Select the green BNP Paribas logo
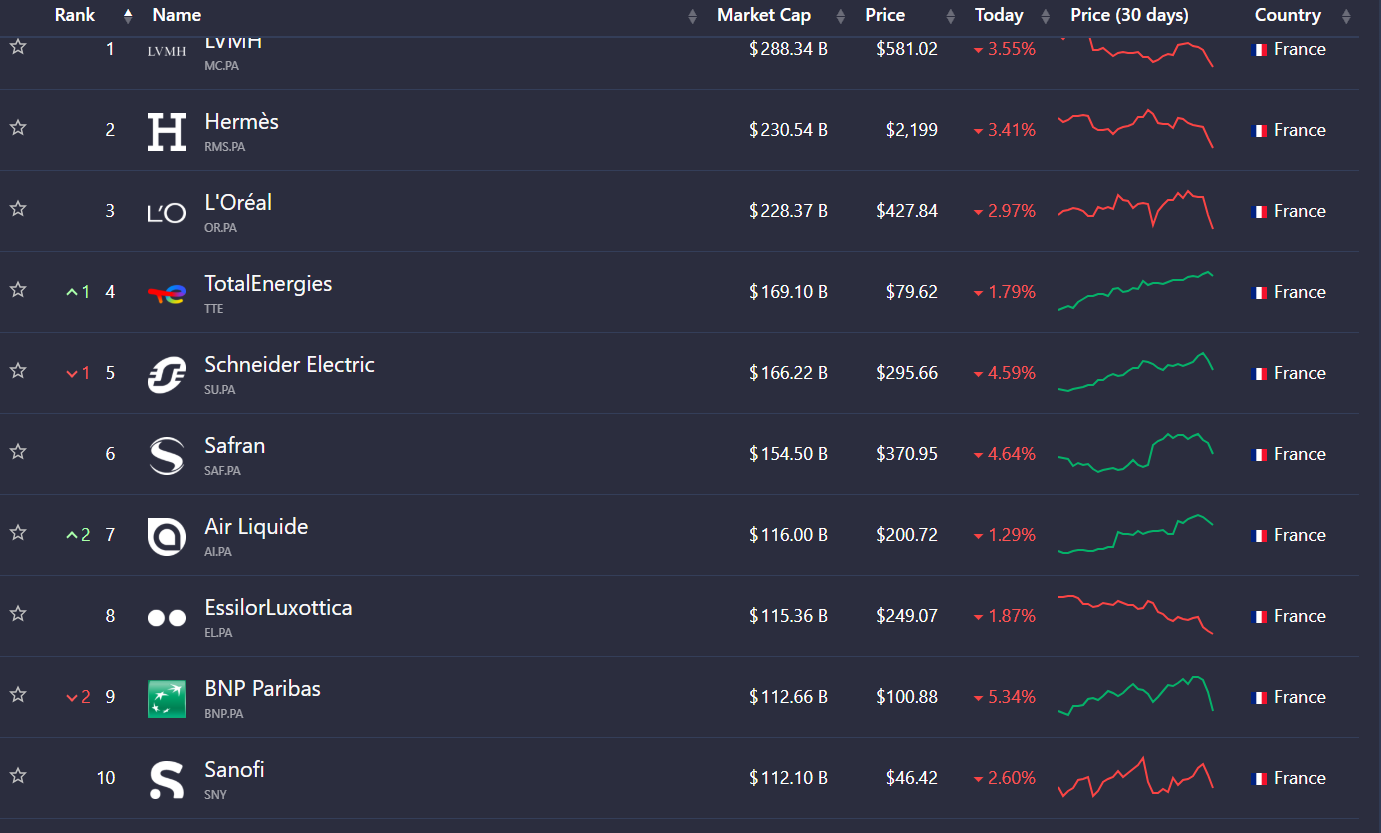Screen dimensions: 1381x833 tap(167, 699)
